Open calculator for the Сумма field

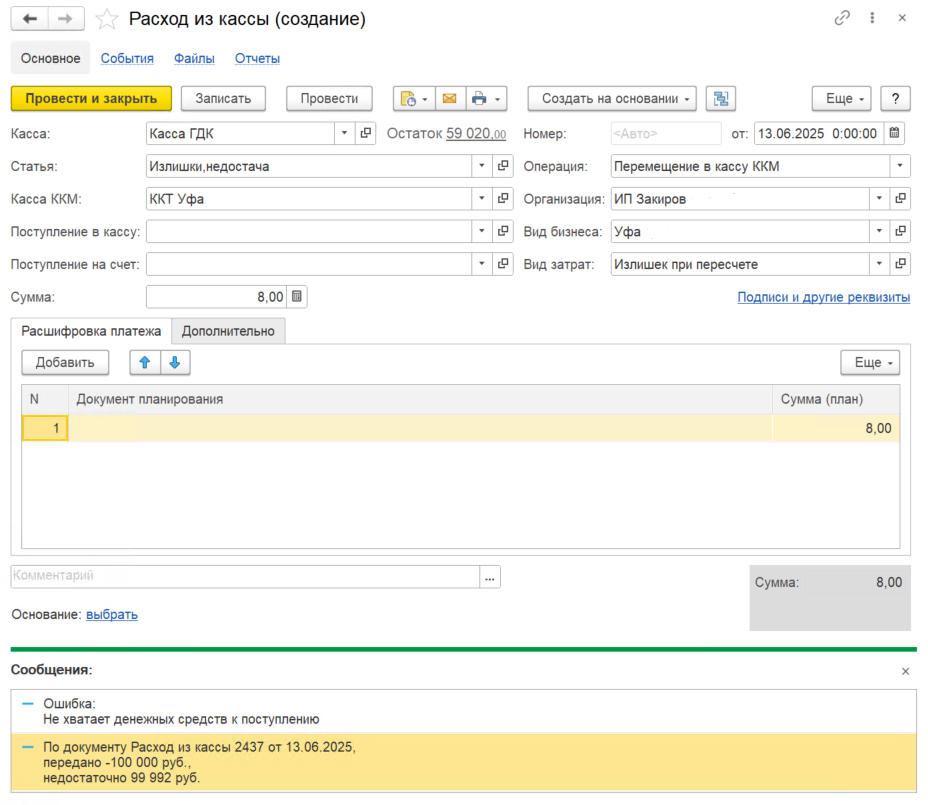pos(297,297)
